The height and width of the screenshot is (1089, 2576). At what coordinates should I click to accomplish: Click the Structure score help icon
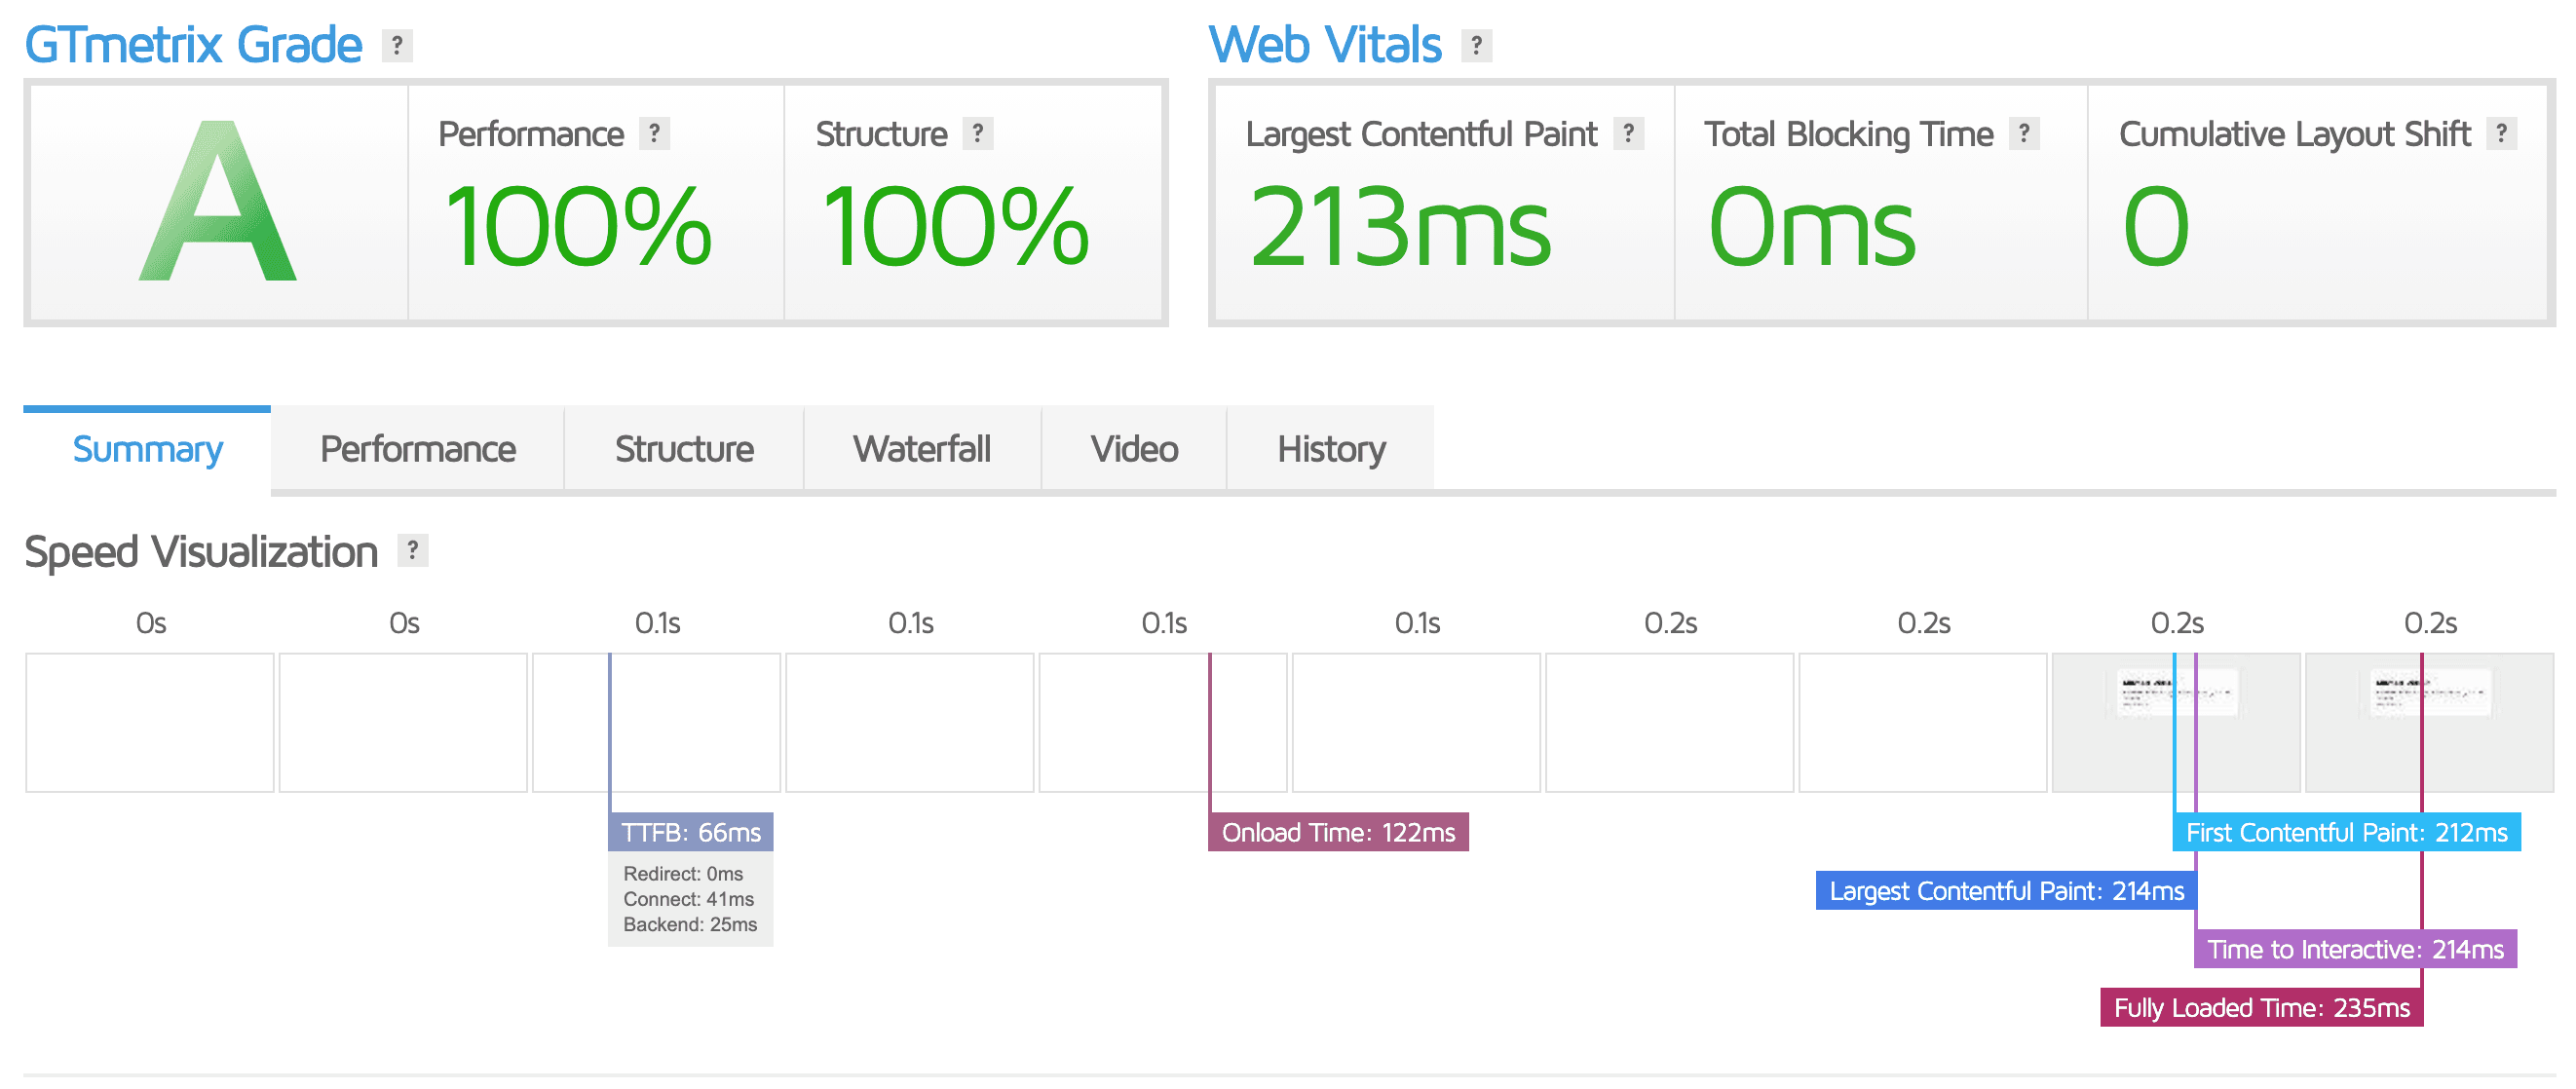point(978,133)
